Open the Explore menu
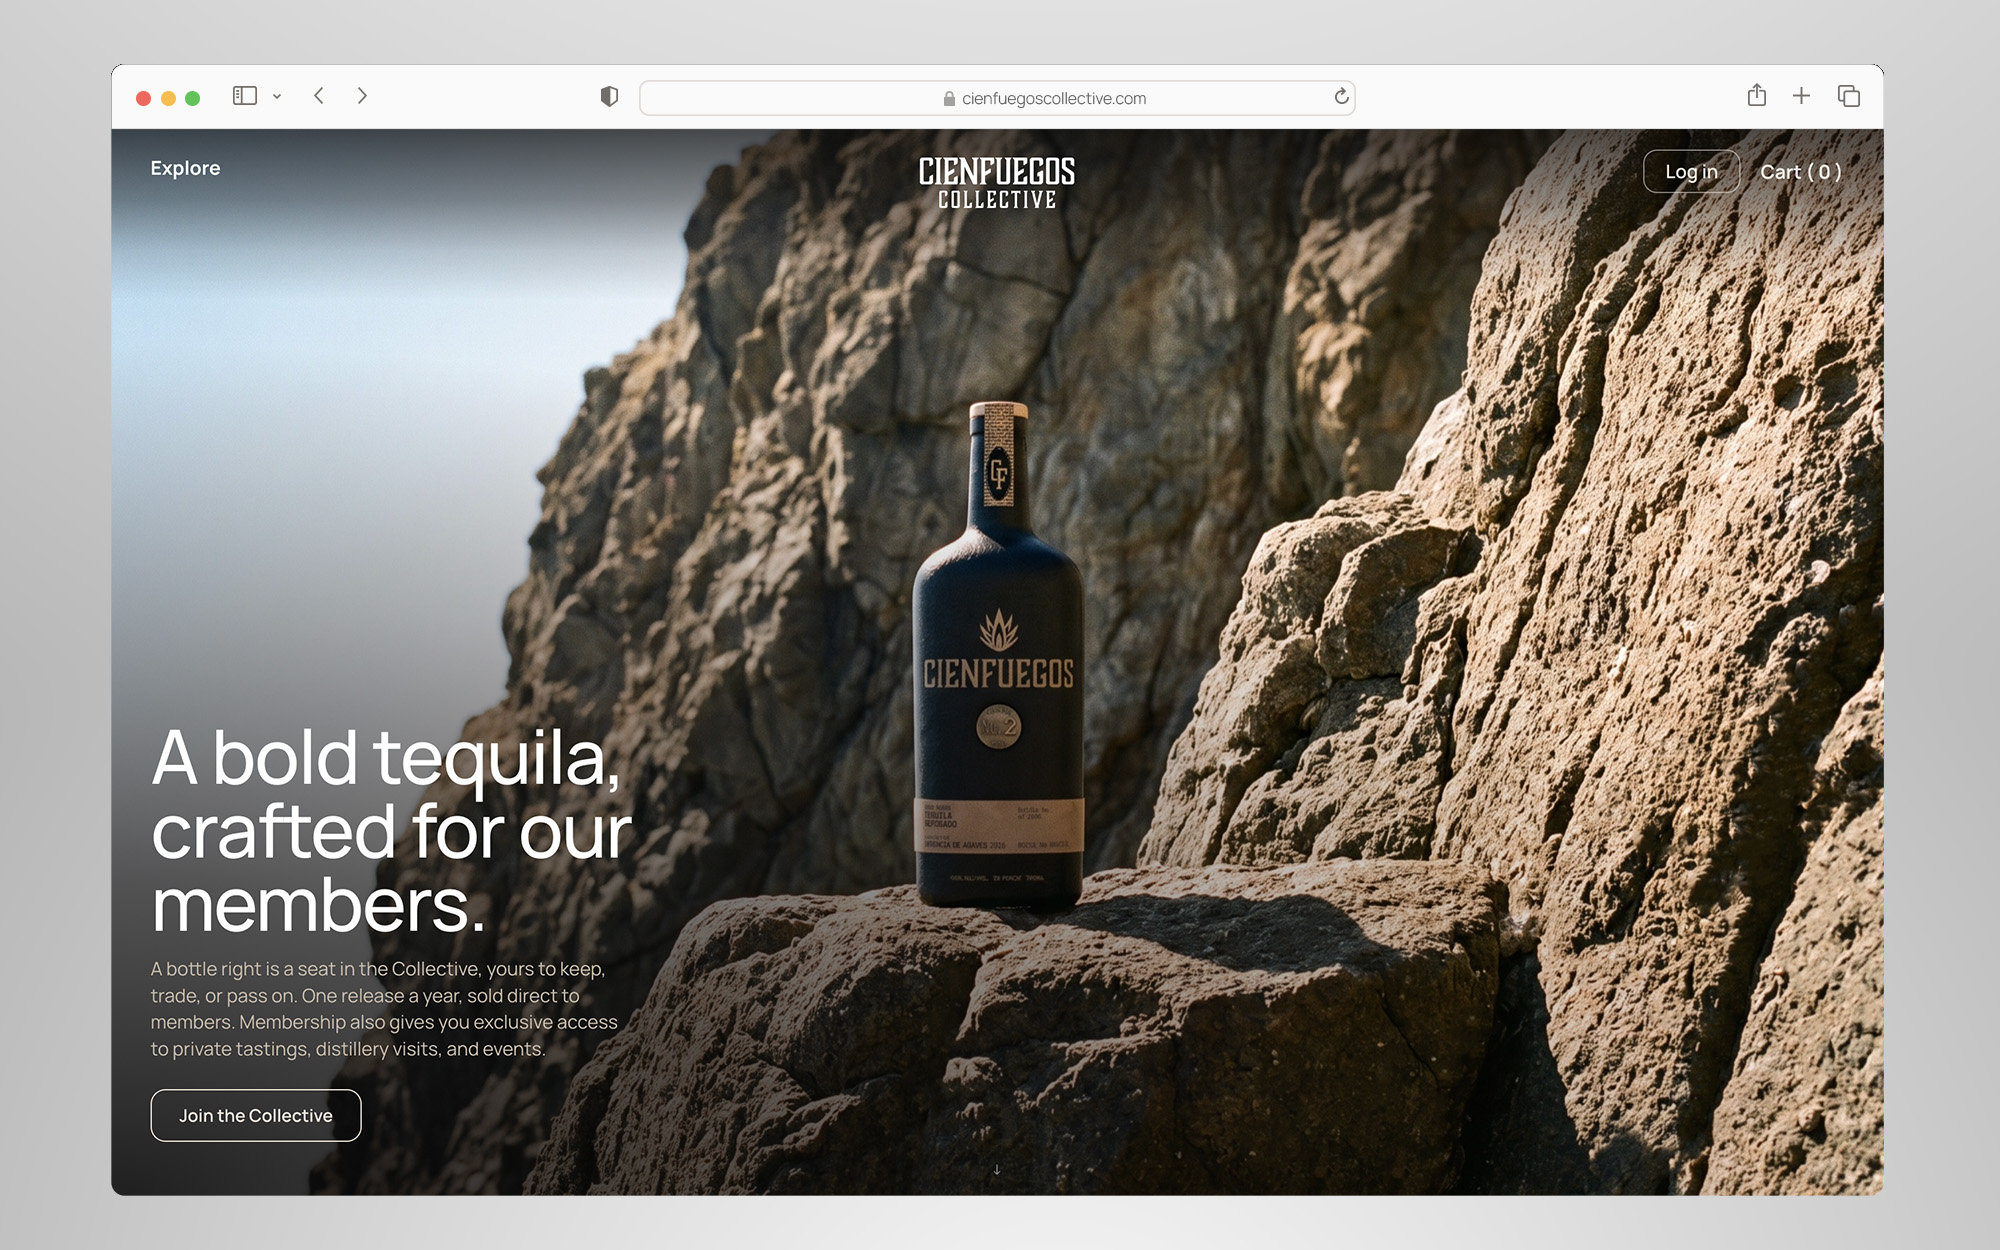 point(185,168)
